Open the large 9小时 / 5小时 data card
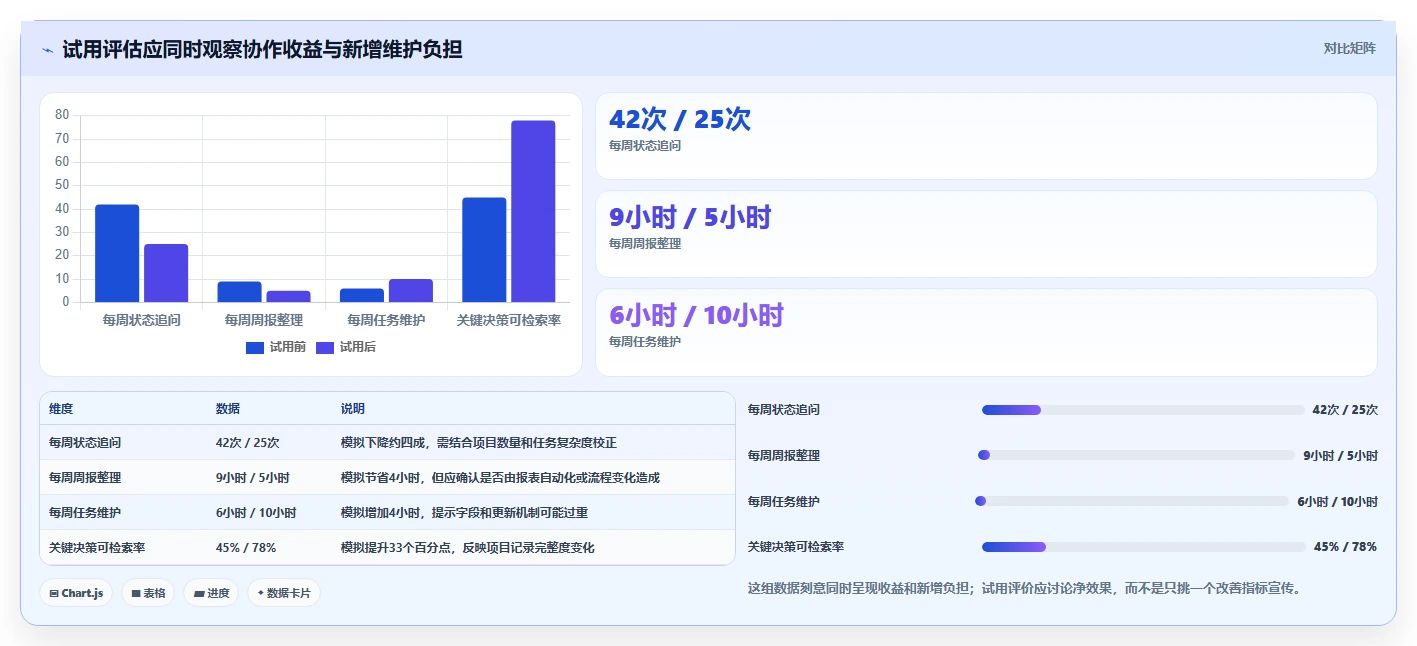Screen dimensions: 1417x646 coord(986,234)
